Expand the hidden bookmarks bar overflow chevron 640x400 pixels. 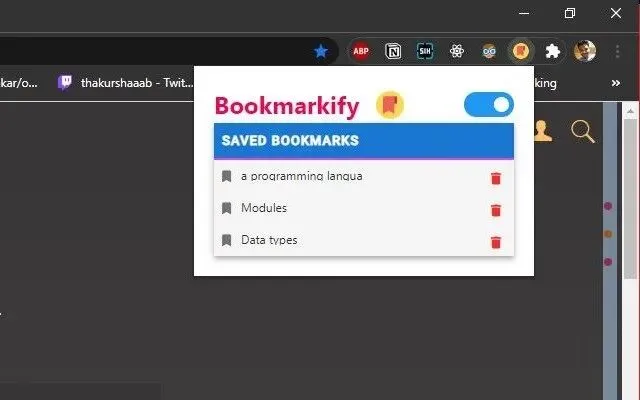616,83
